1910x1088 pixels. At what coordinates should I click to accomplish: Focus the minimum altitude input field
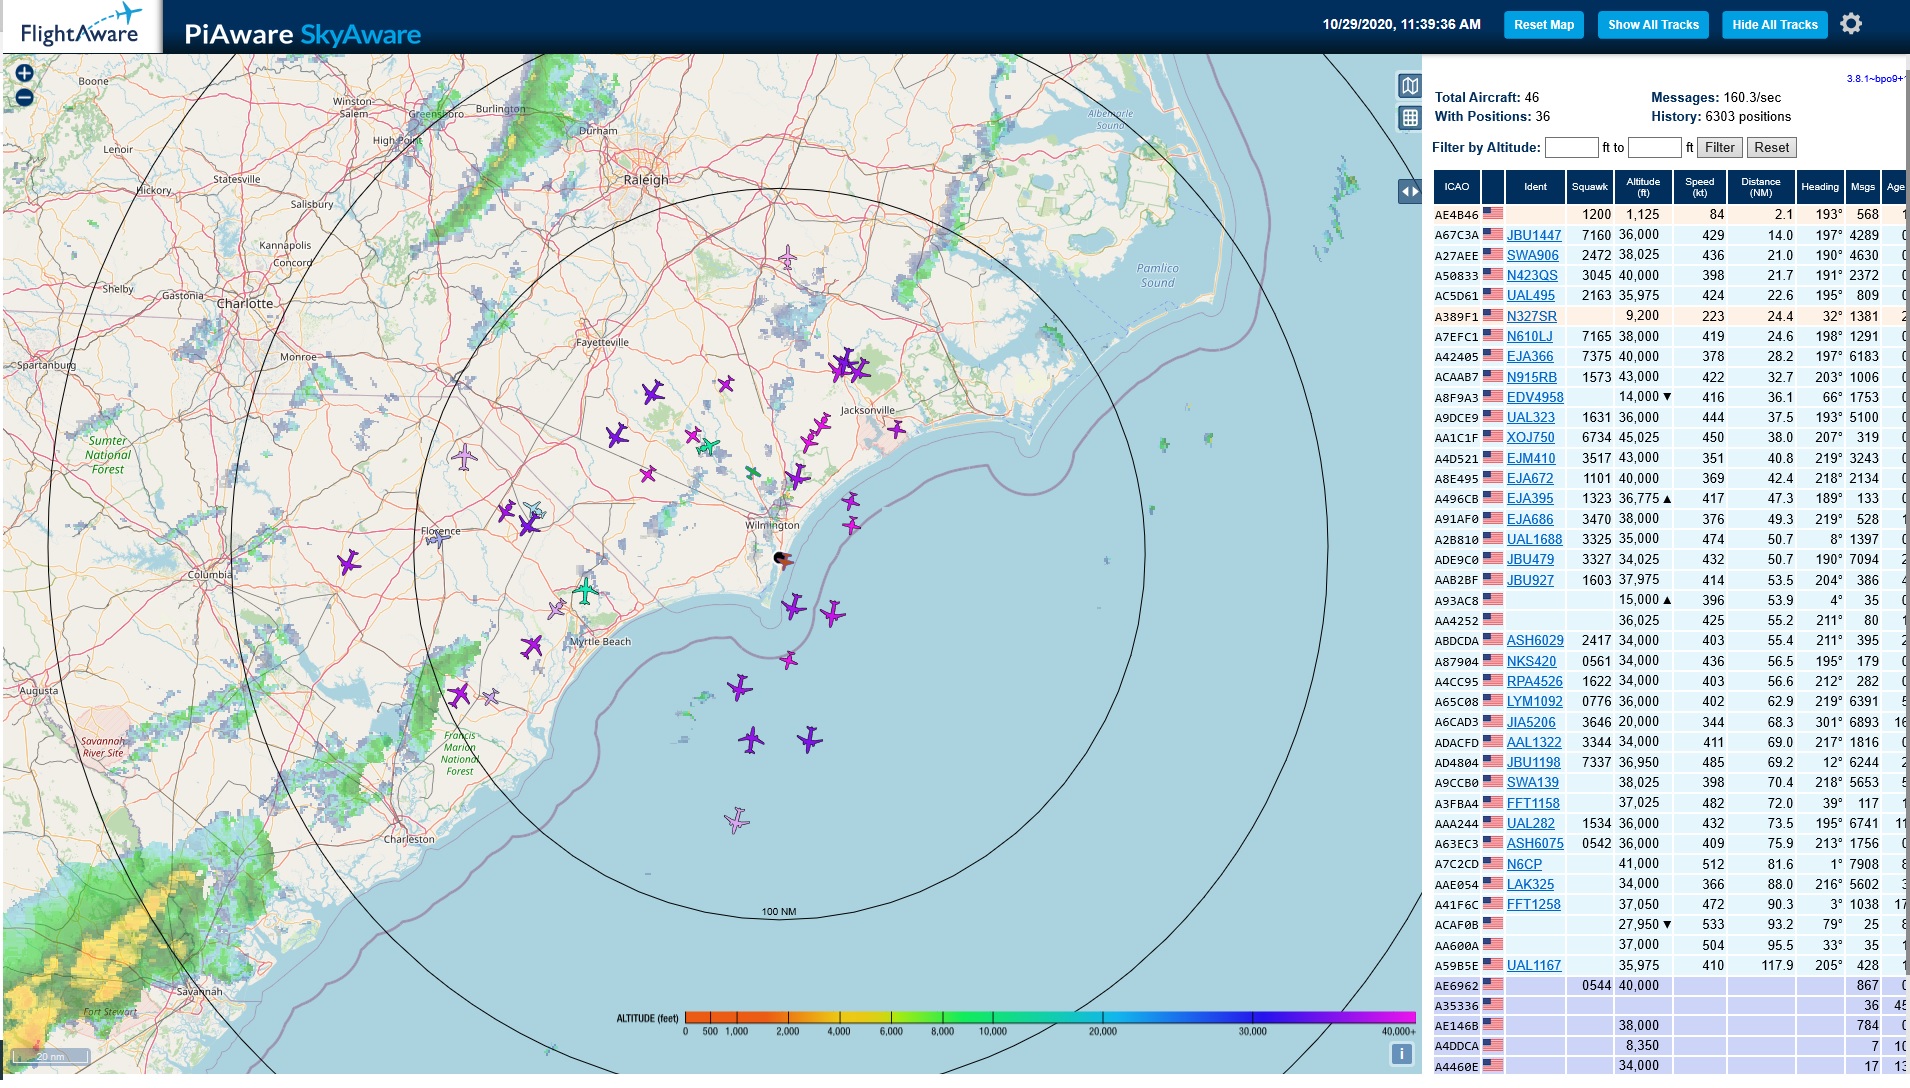[1571, 148]
